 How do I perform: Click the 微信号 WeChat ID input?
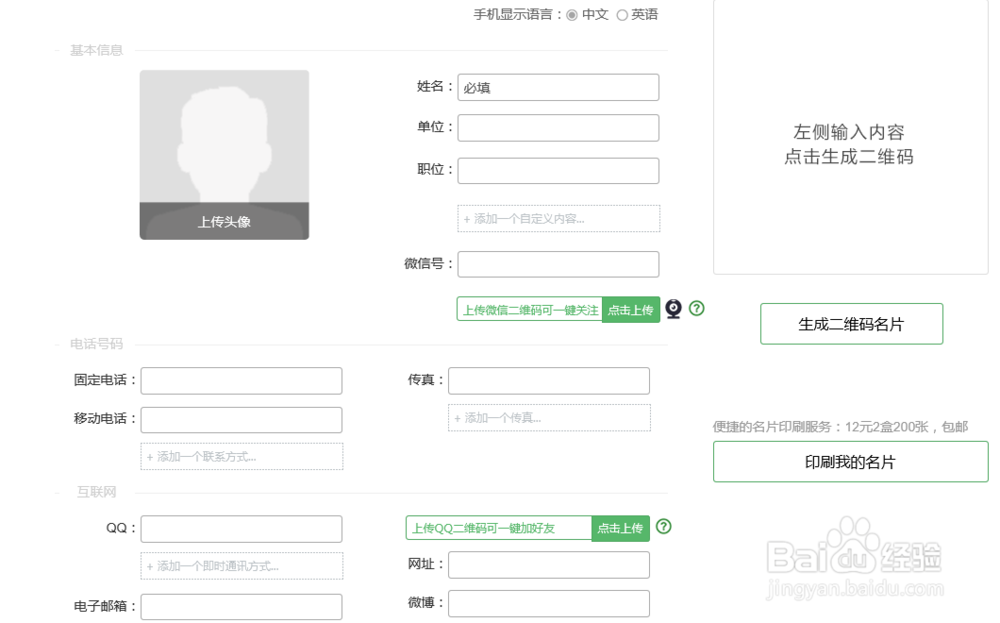click(558, 264)
